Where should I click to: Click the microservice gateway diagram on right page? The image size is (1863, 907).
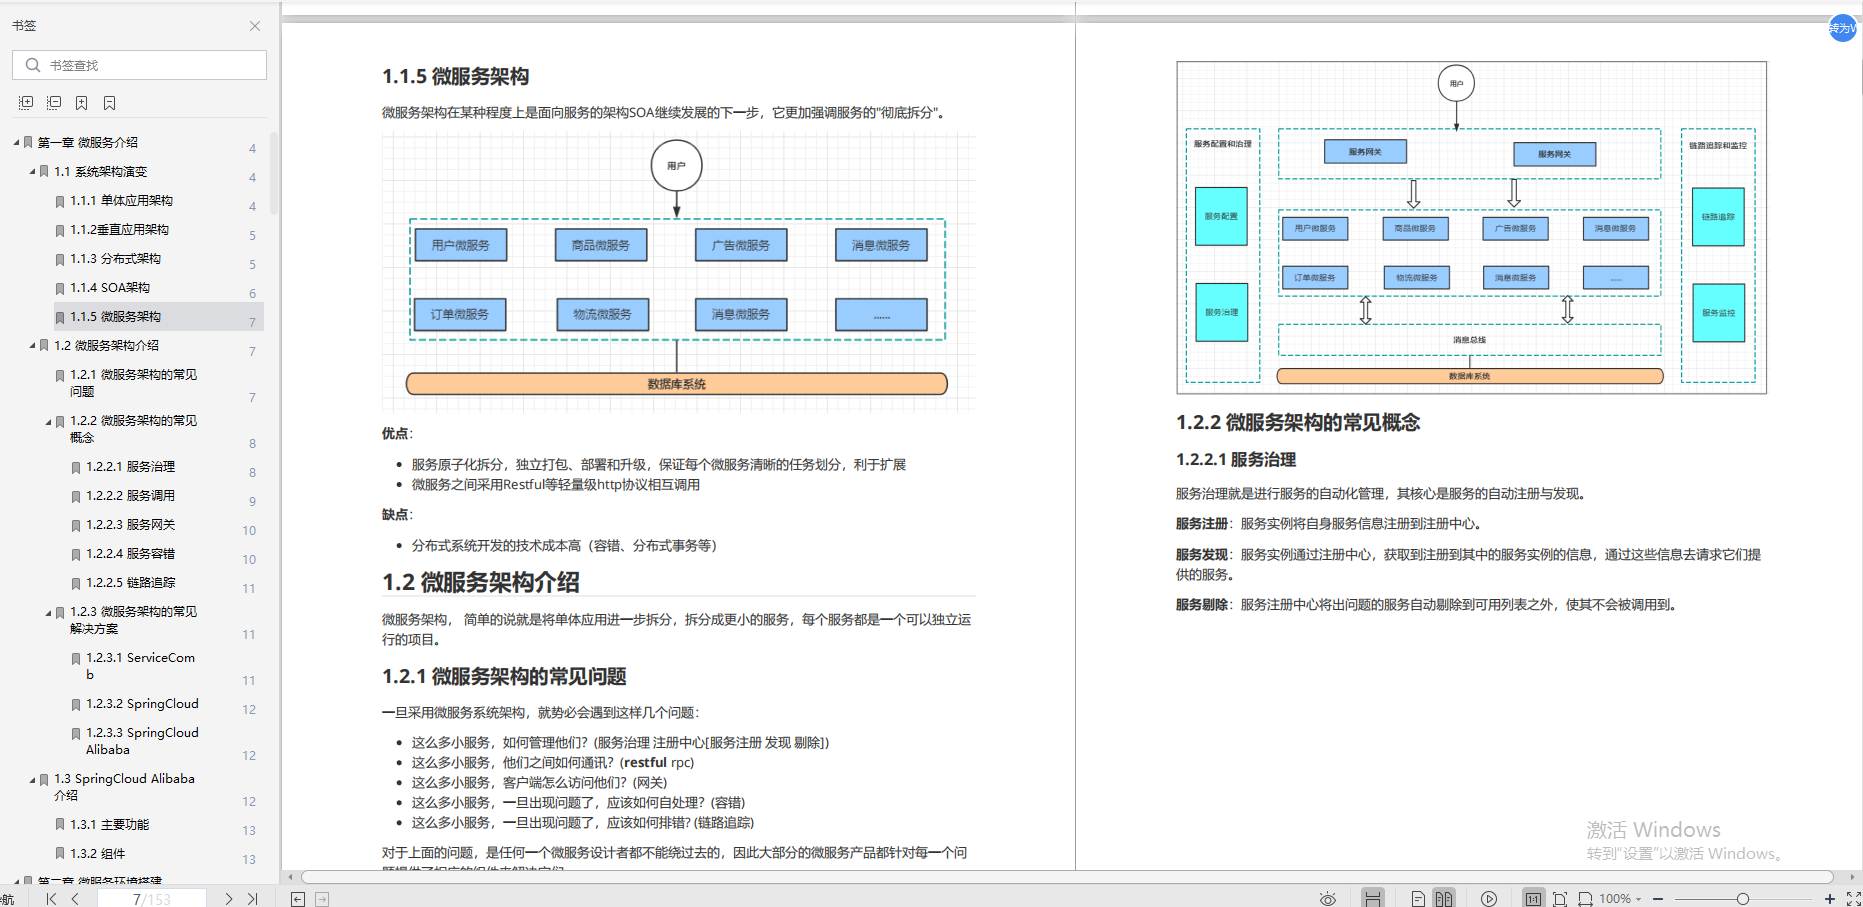point(1471,227)
